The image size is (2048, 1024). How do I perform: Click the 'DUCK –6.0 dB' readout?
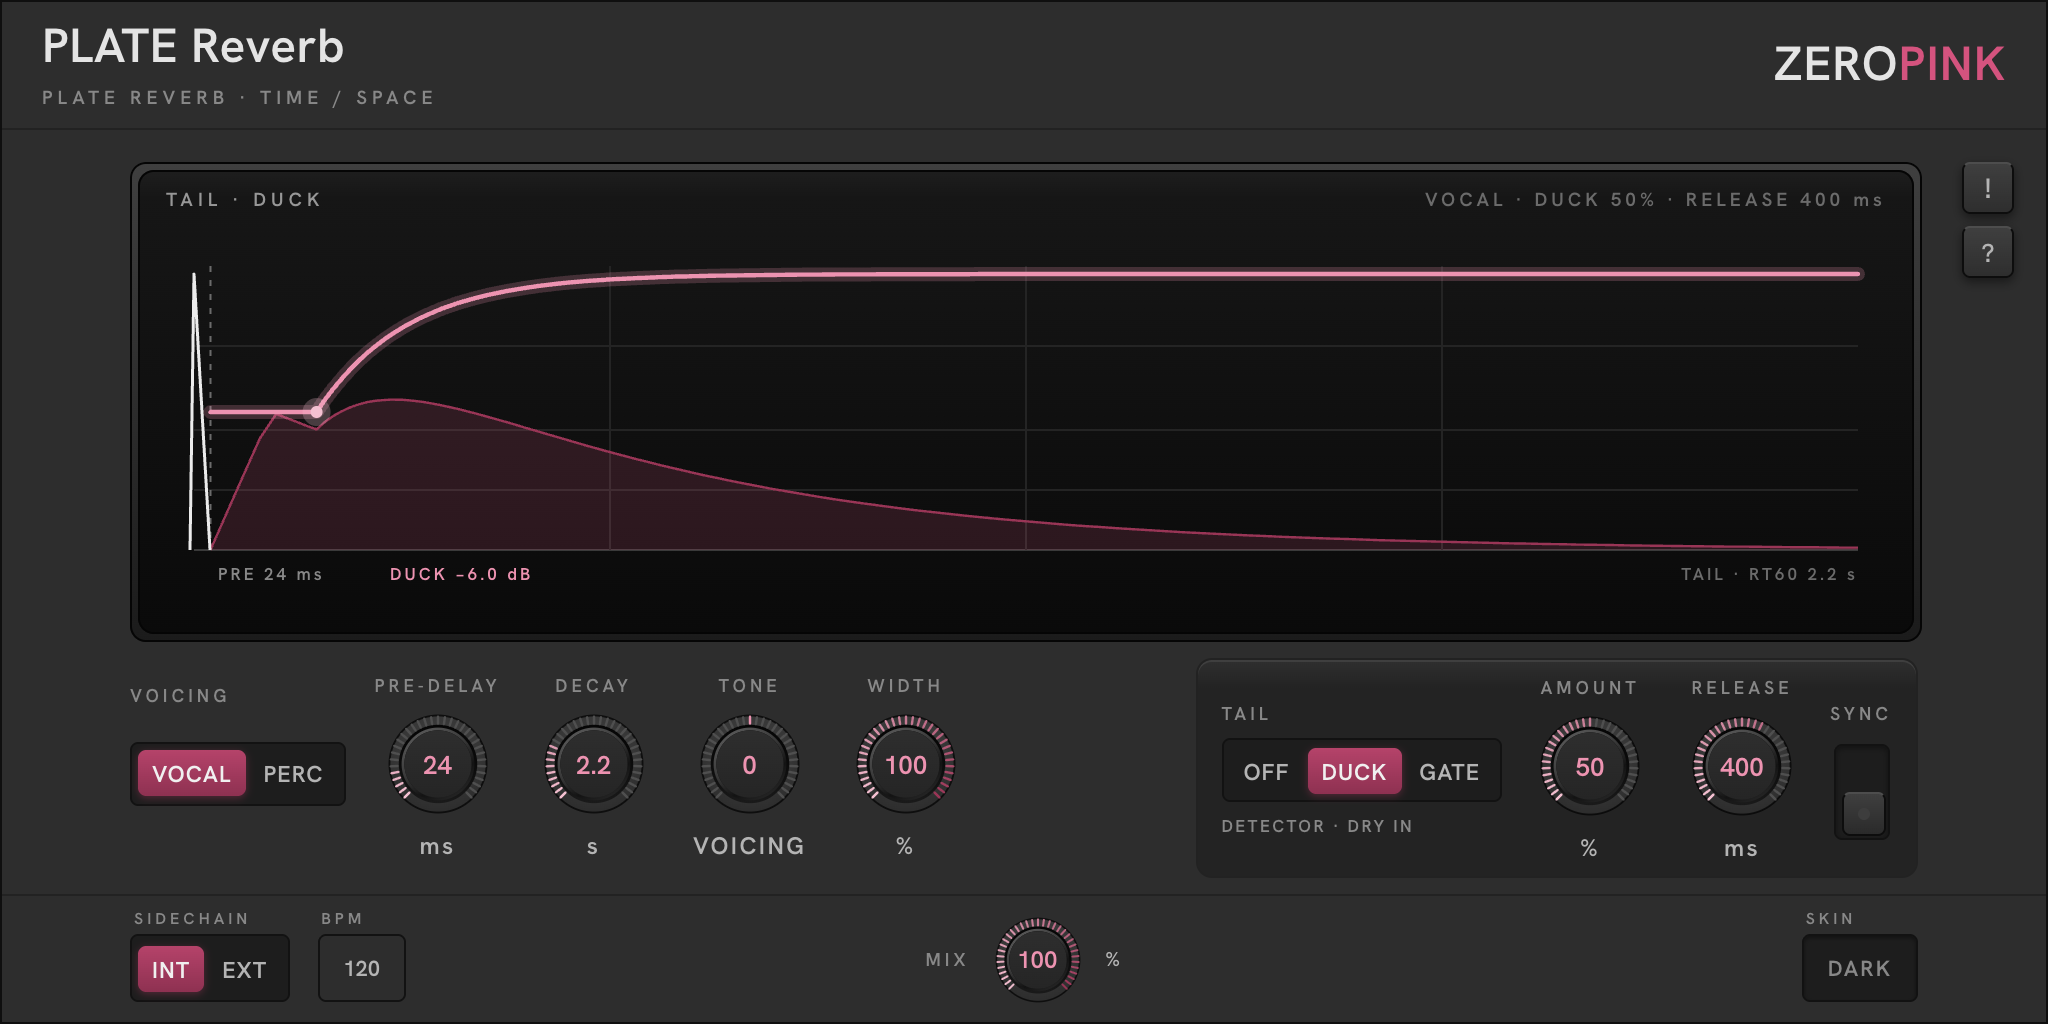[x=460, y=574]
